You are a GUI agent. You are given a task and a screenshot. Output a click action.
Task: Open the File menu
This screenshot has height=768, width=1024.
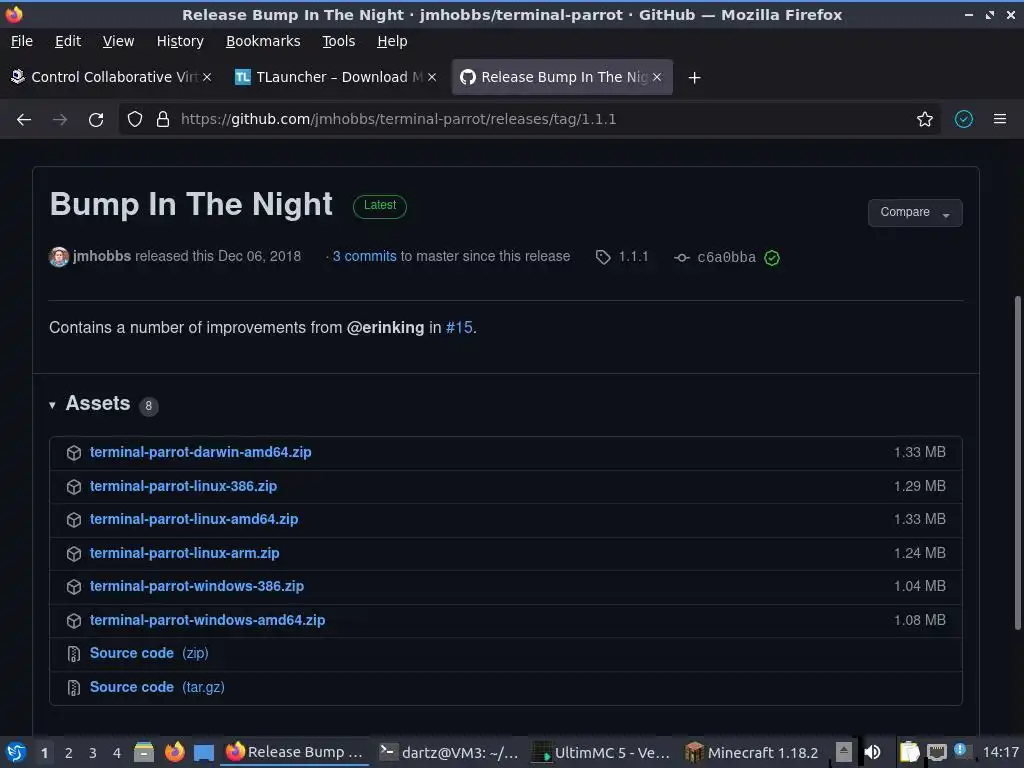(x=22, y=41)
